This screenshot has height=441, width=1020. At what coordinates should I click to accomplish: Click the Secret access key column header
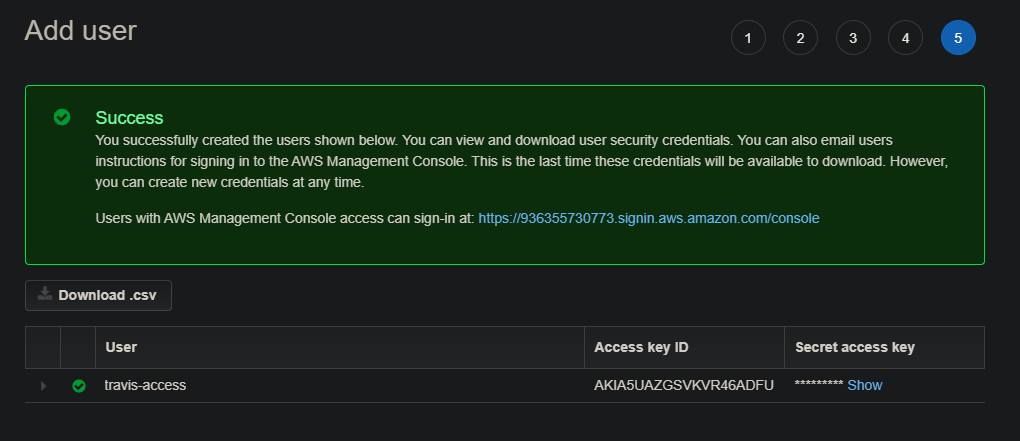pyautogui.click(x=855, y=347)
